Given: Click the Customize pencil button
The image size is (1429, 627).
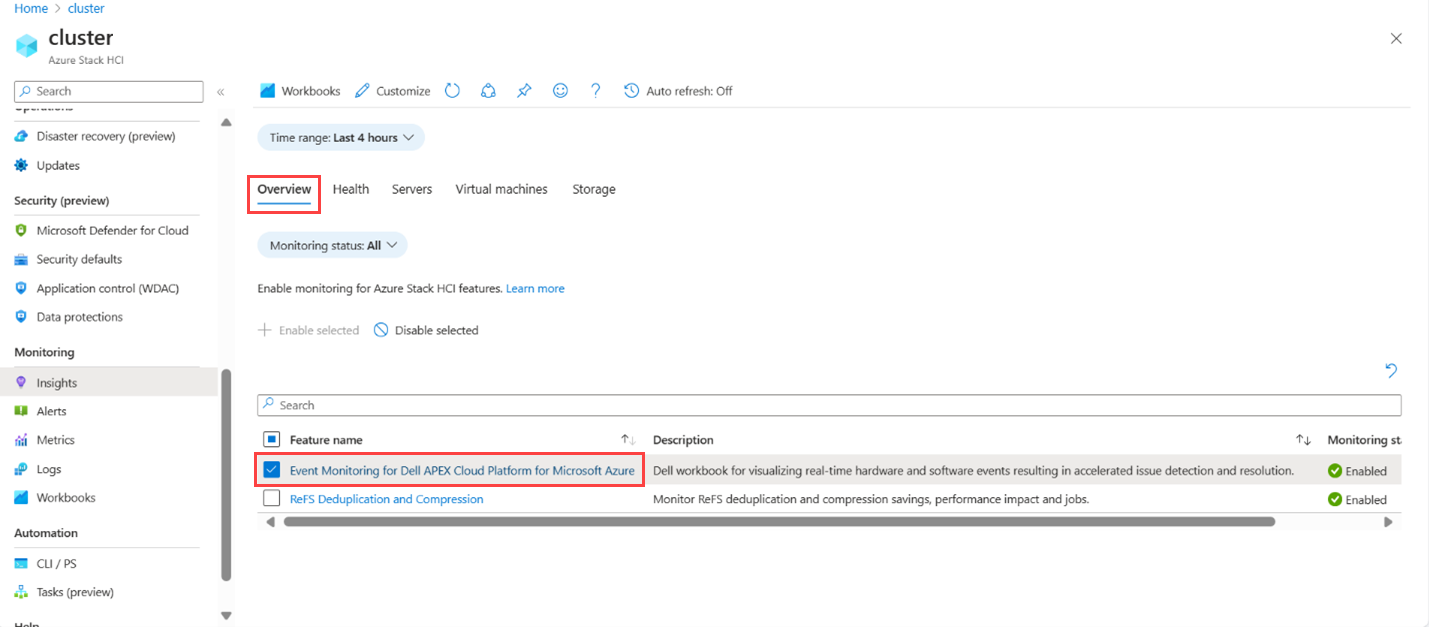Looking at the screenshot, I should point(393,91).
